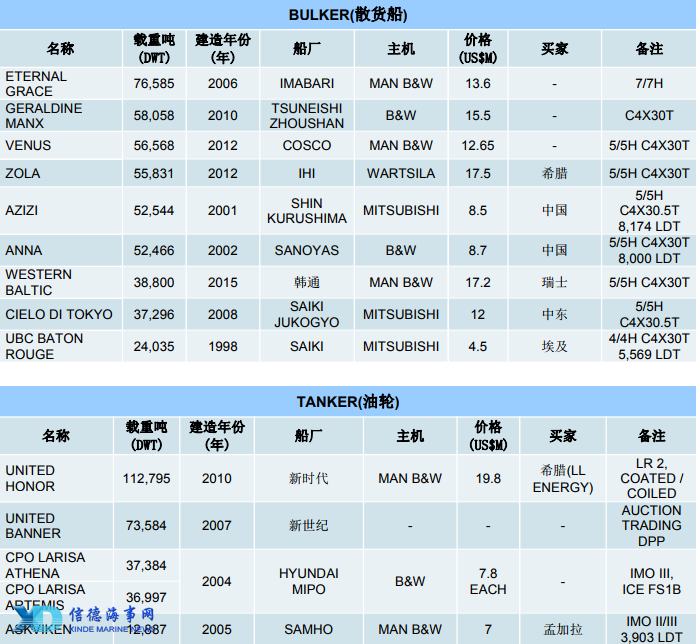The width and height of the screenshot is (696, 644).
Task: Select the CIELO DI TOKYO cell
Action: coord(59,314)
